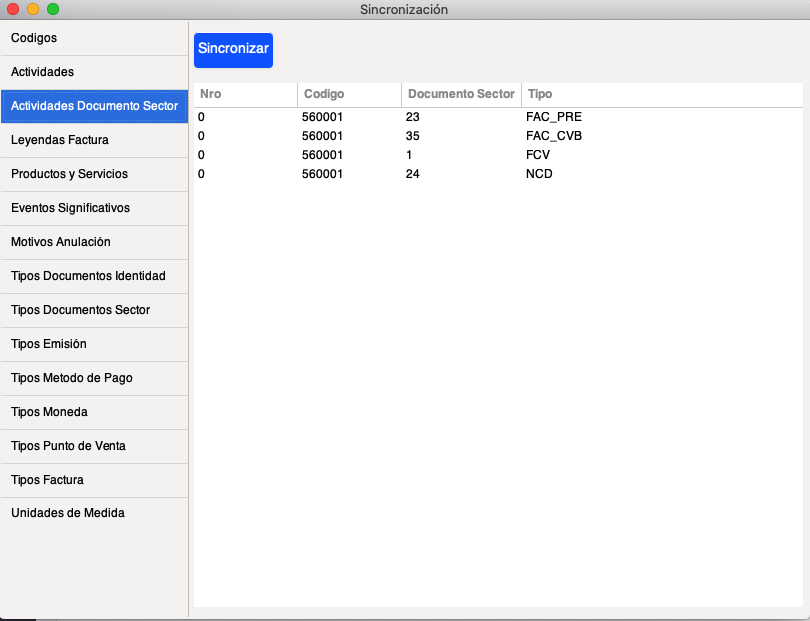Open Leyendas Factura list
Image resolution: width=810 pixels, height=621 pixels.
[94, 140]
